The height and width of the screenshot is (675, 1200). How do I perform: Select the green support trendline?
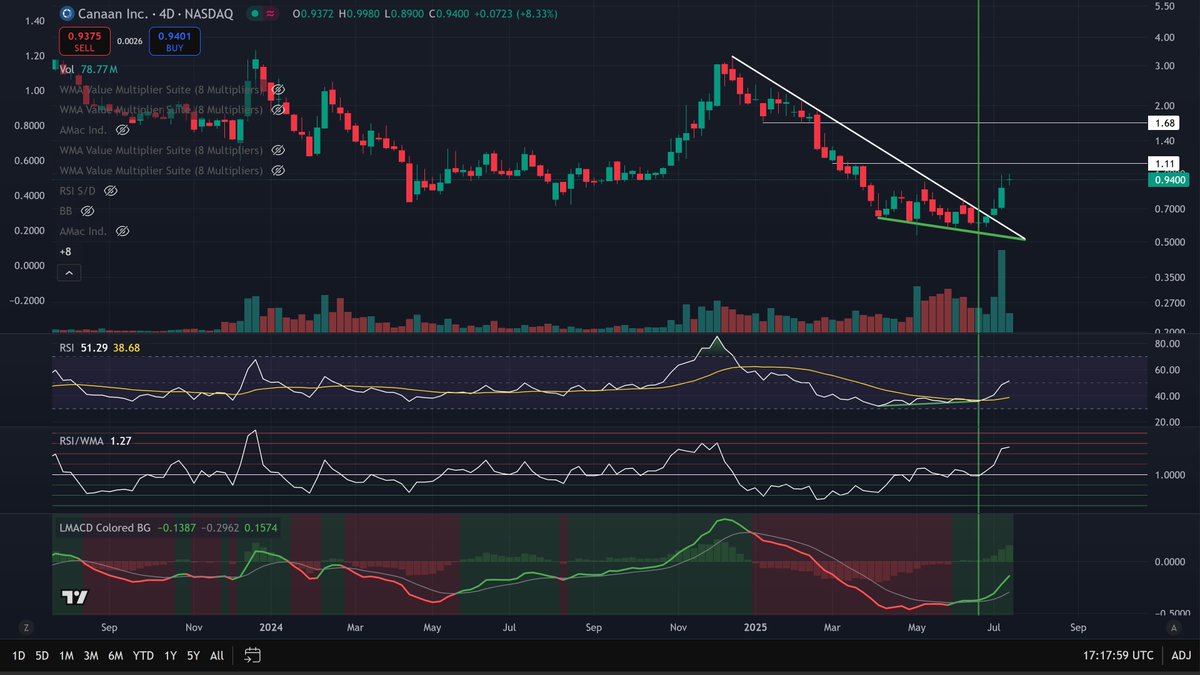tap(950, 229)
